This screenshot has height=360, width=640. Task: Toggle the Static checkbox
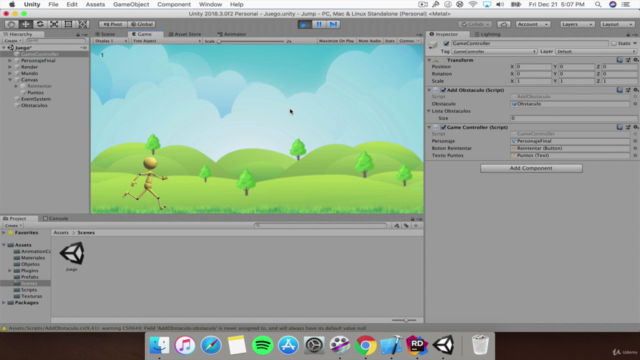pos(613,43)
